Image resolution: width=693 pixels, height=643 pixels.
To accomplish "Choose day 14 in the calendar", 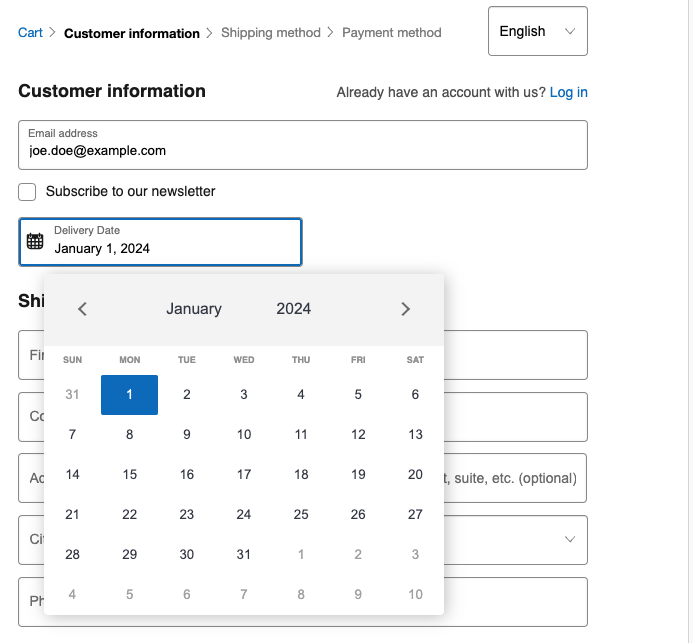I will point(72,476).
